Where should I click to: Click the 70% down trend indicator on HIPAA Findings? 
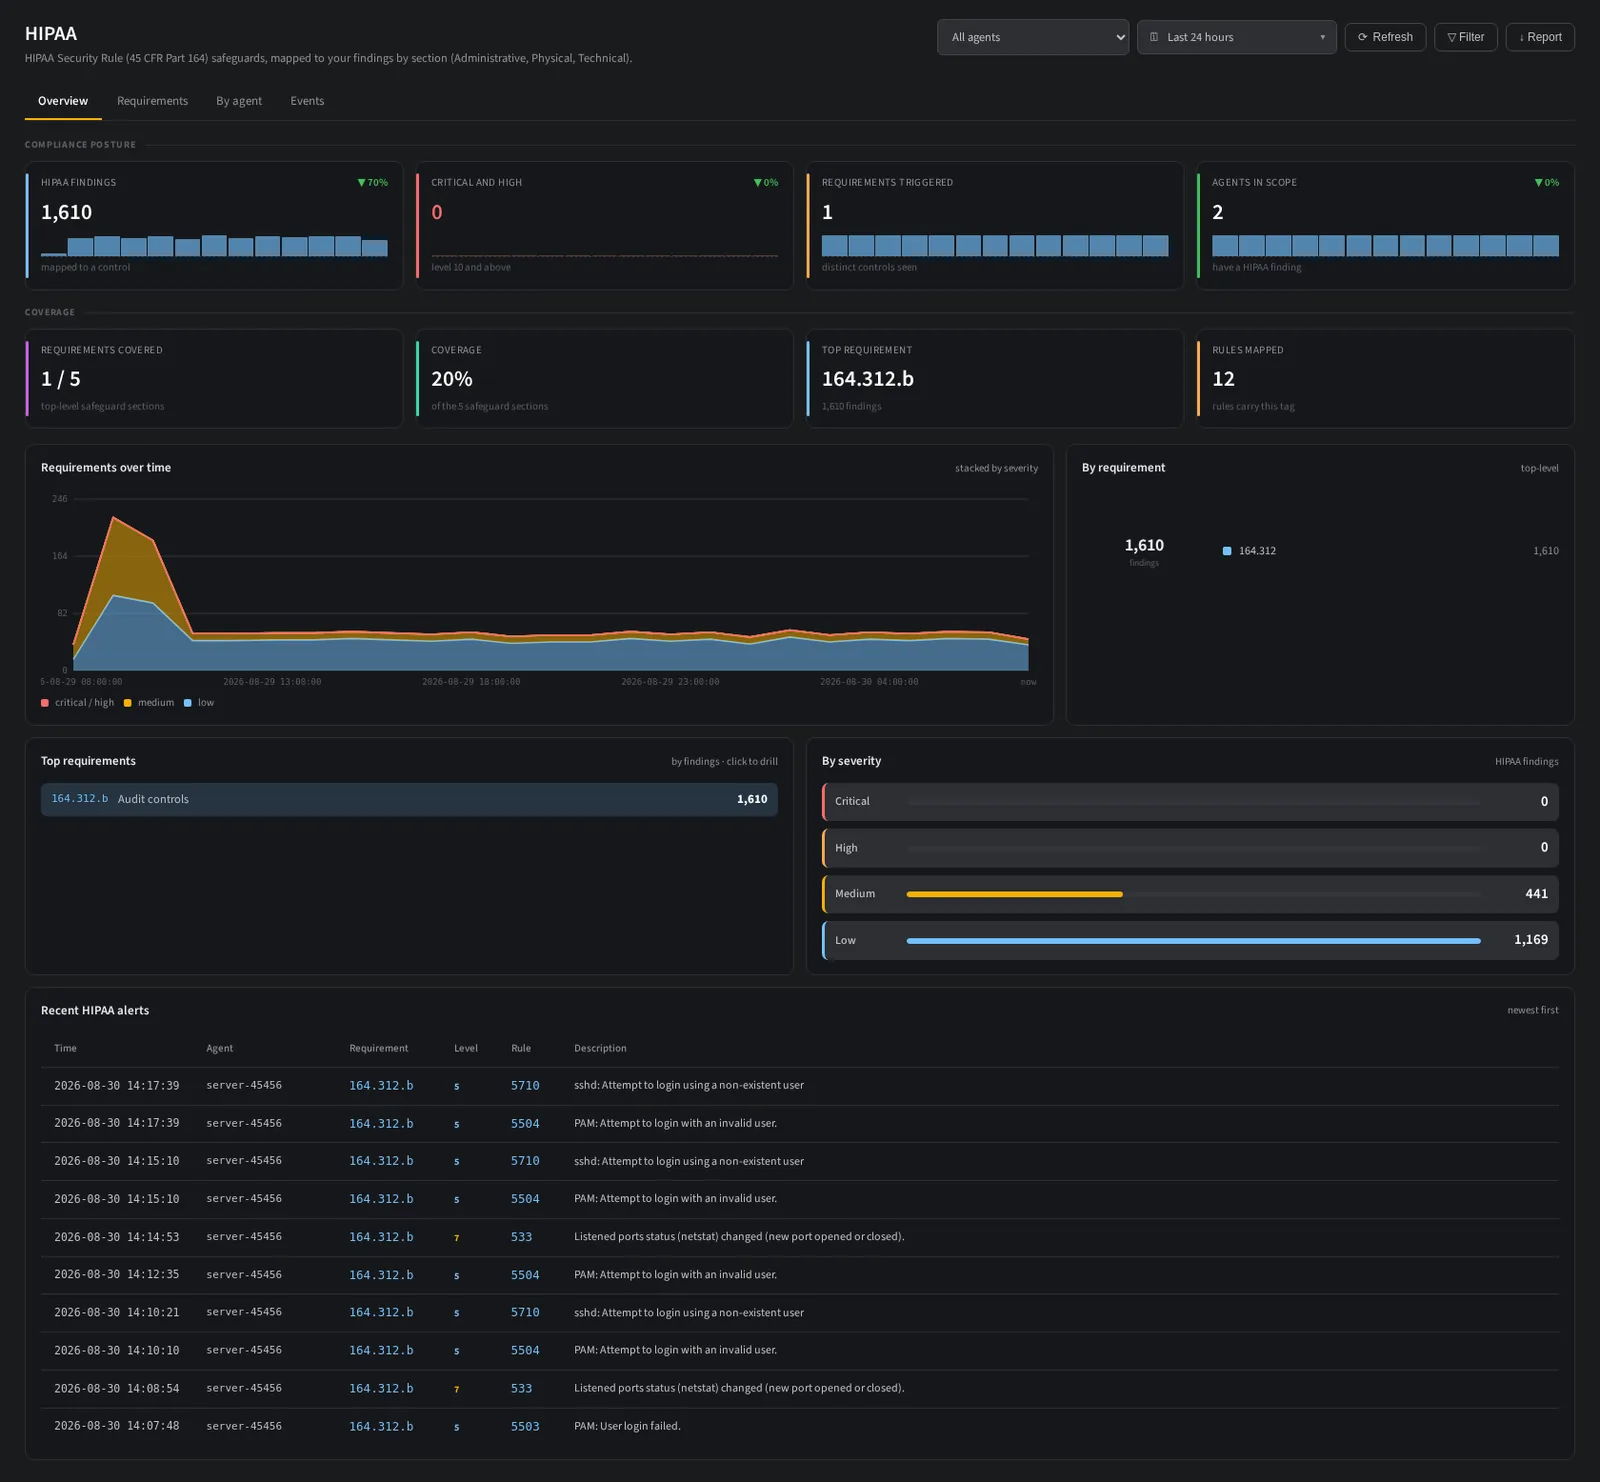tap(372, 183)
